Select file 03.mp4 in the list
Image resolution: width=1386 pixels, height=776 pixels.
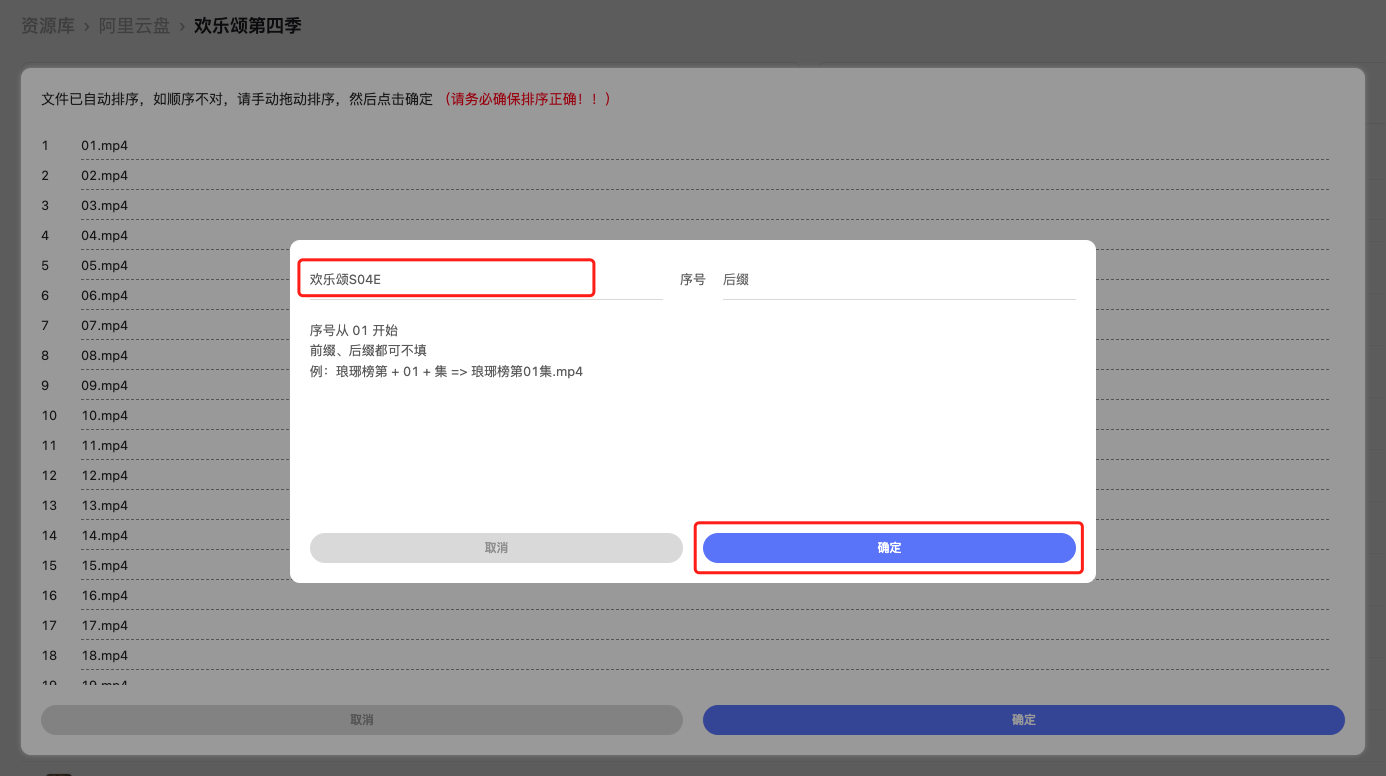click(x=105, y=206)
